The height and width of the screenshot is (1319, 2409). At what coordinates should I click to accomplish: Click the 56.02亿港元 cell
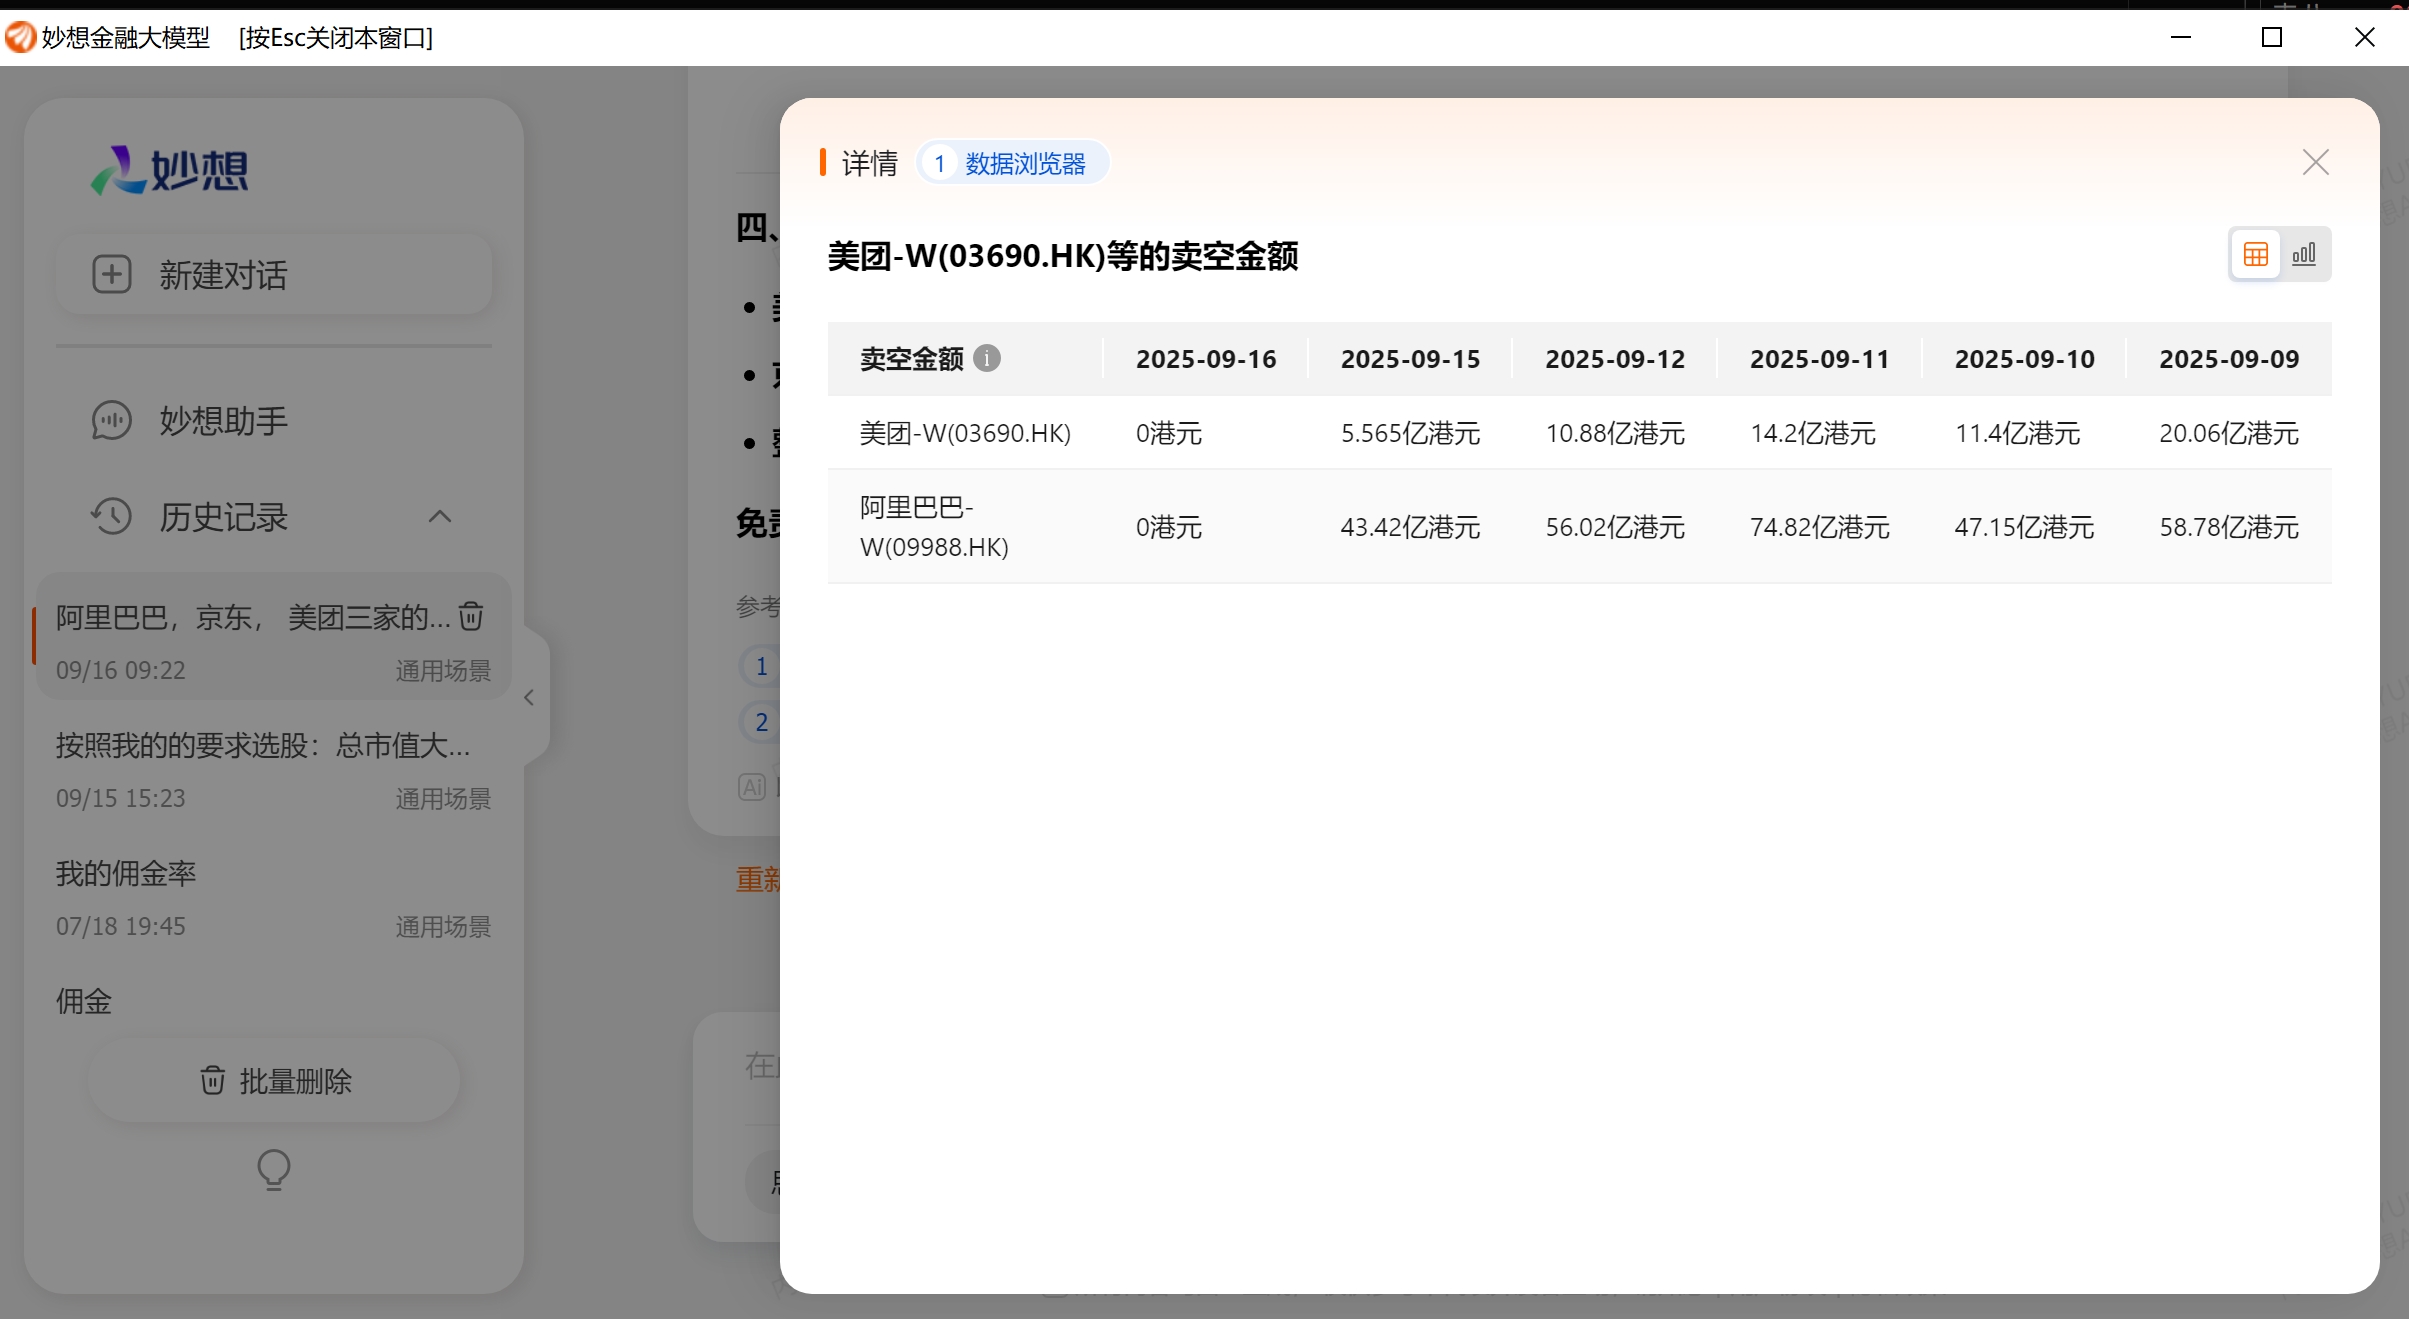1615,527
